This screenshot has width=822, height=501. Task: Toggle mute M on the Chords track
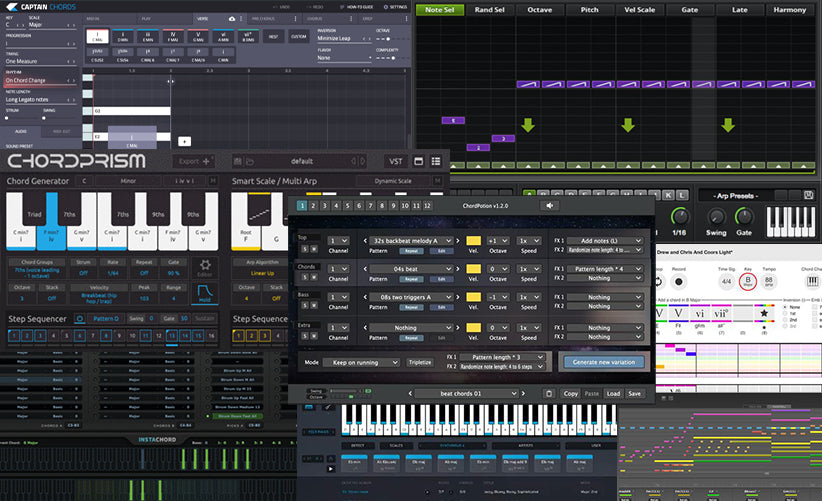(x=313, y=277)
